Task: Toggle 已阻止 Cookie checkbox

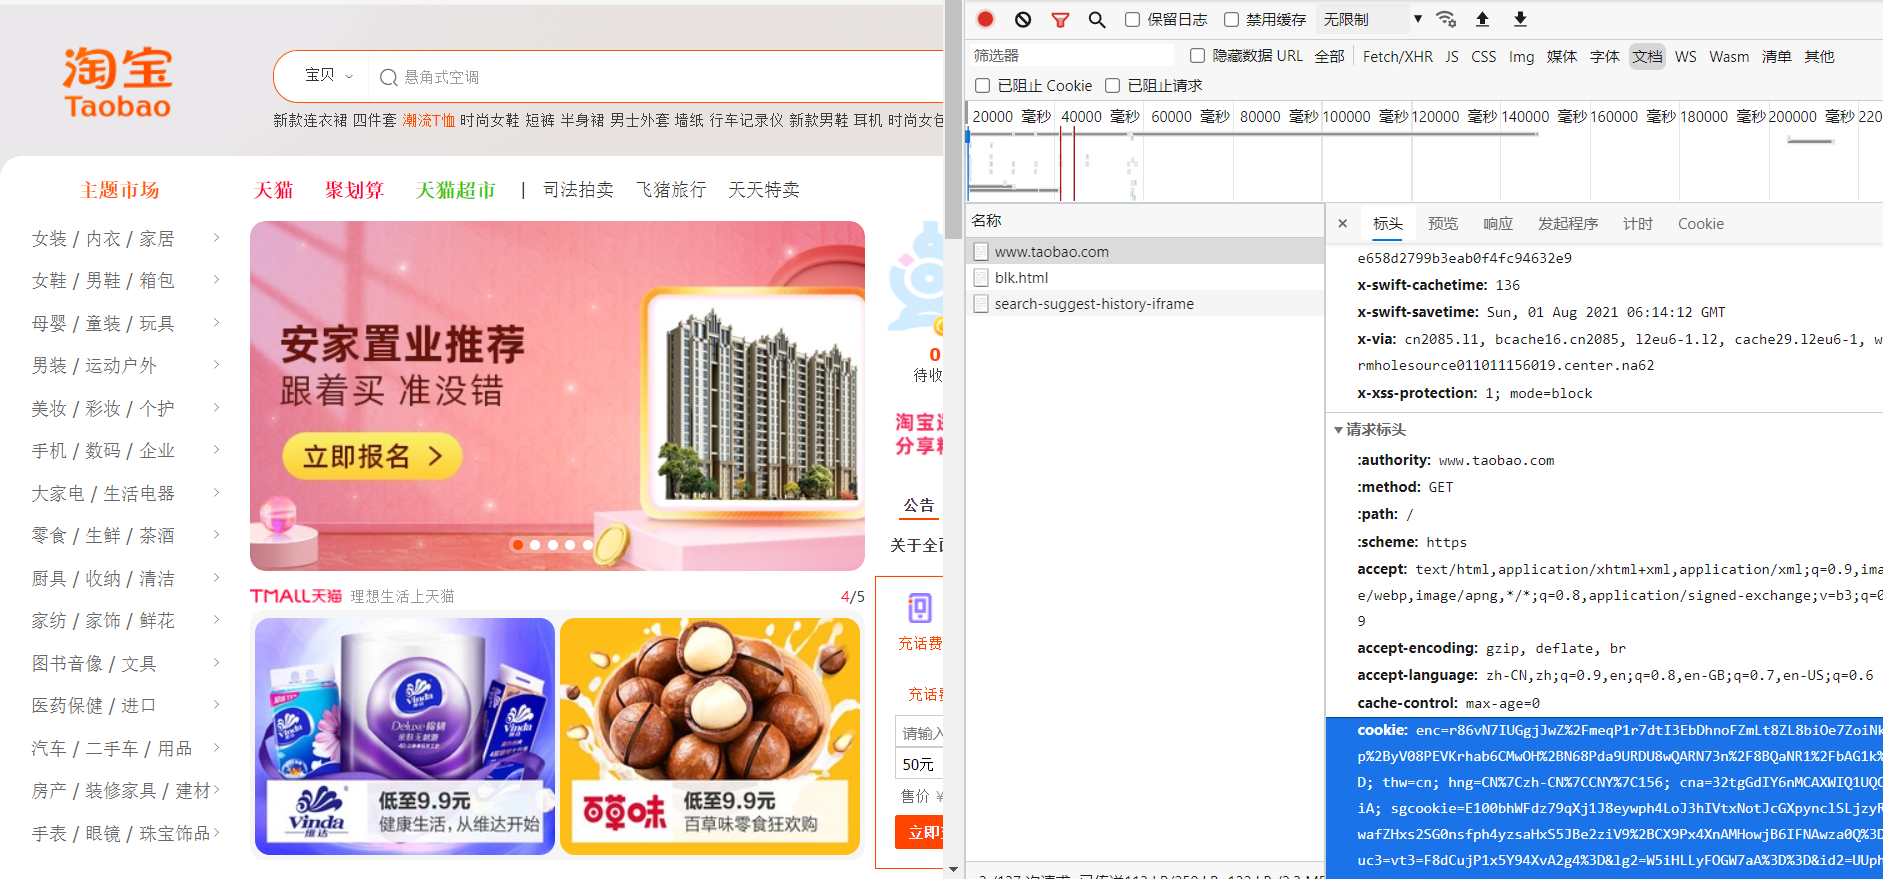Action: click(982, 86)
